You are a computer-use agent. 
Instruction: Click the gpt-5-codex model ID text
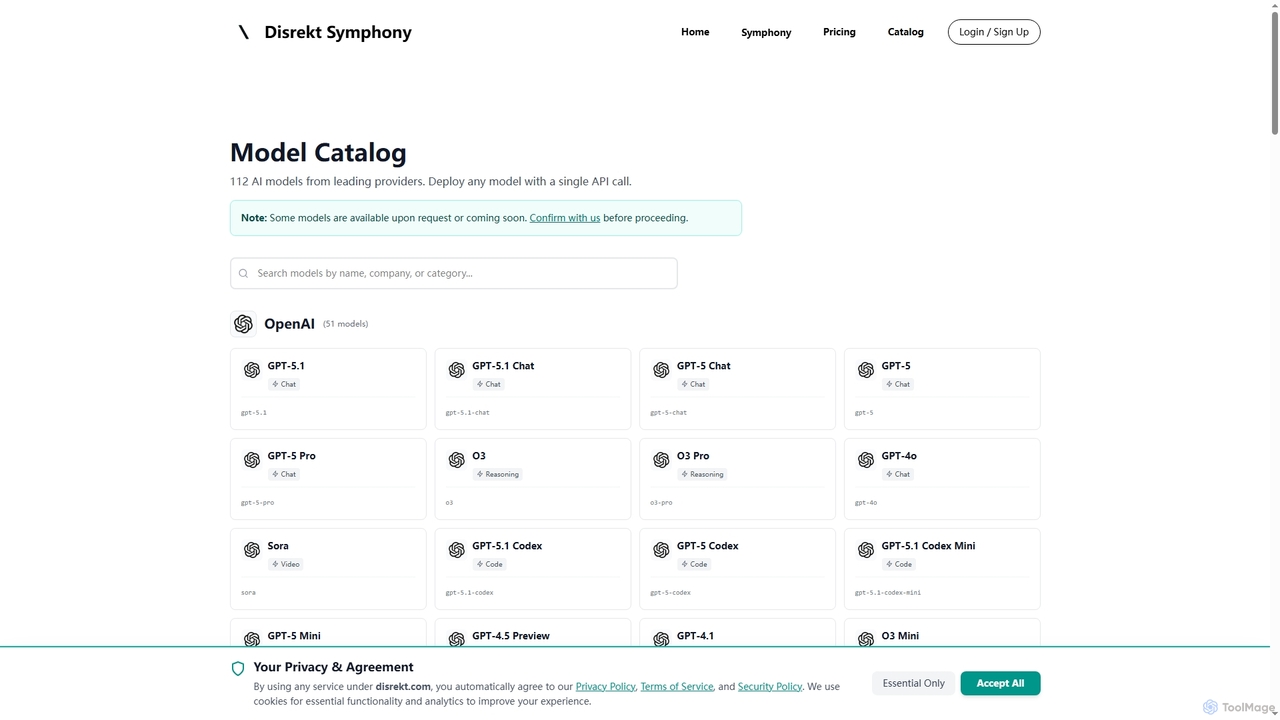click(x=671, y=592)
